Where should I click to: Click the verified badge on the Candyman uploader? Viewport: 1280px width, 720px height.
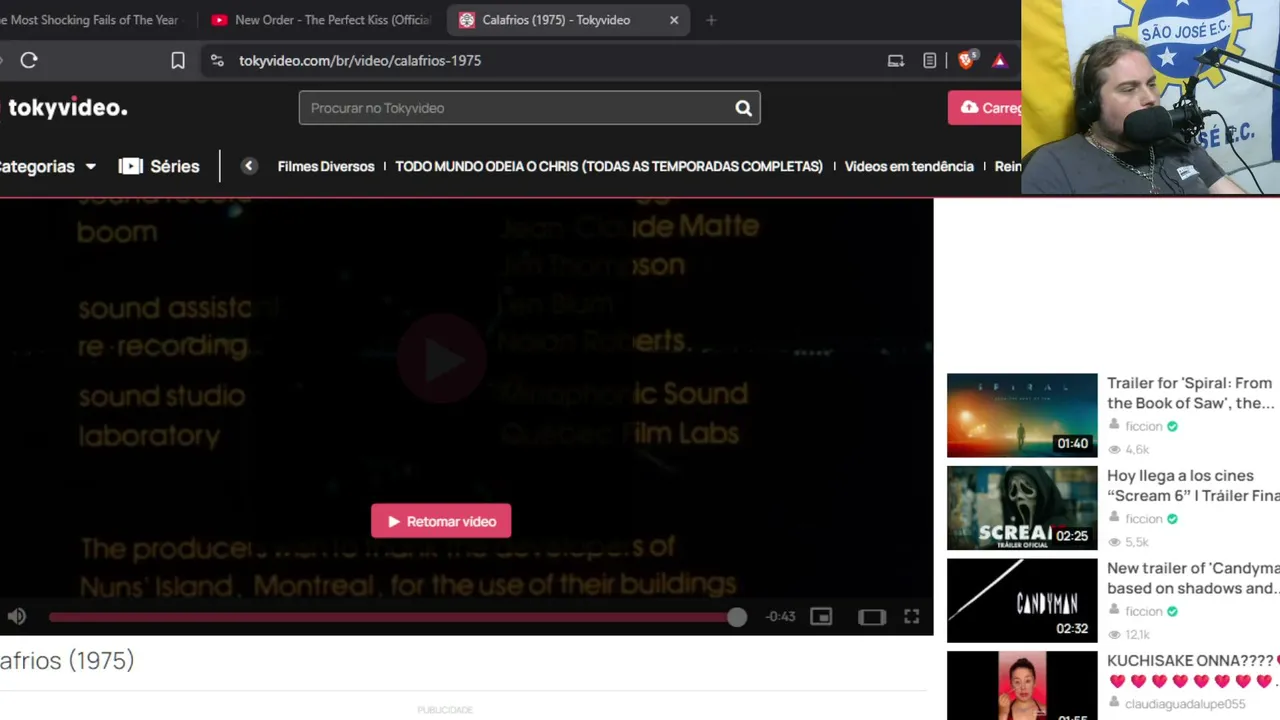(x=1172, y=611)
